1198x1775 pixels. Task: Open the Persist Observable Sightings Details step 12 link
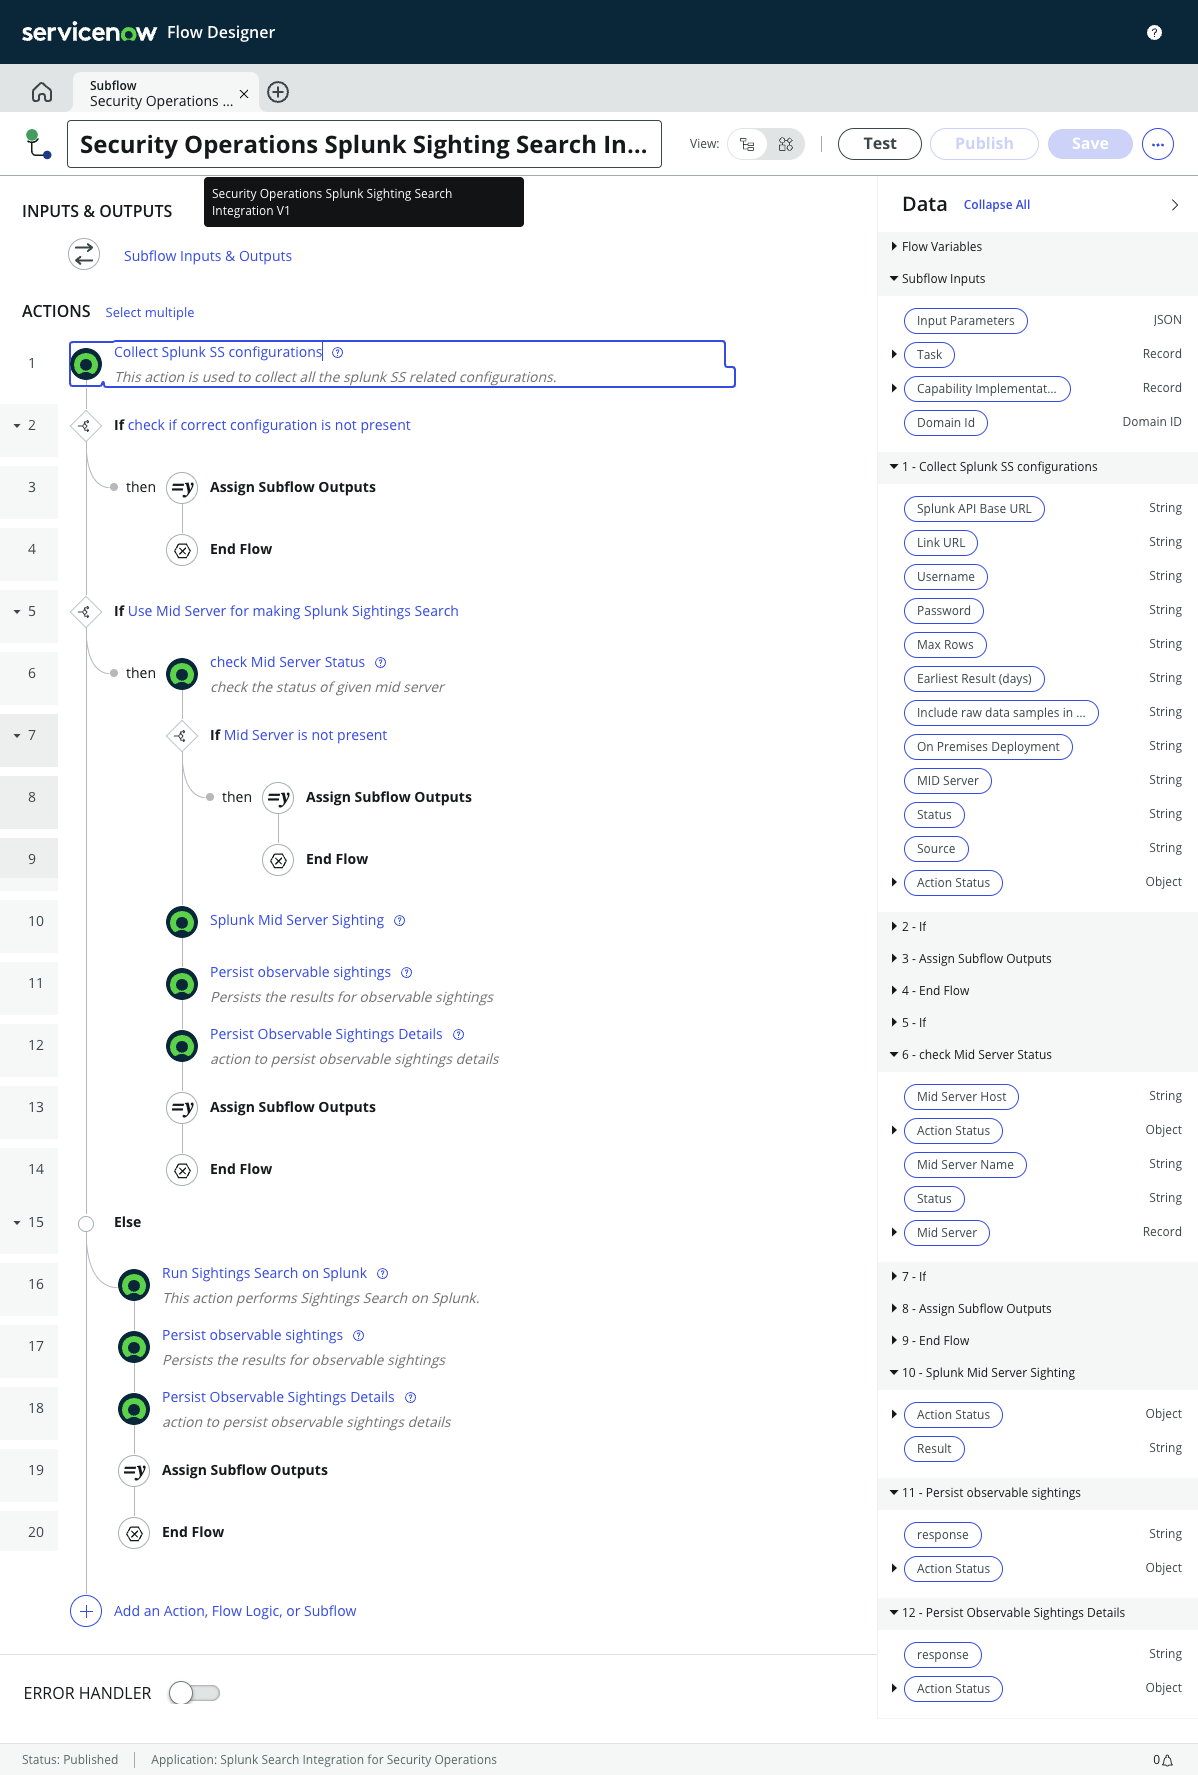326,1034
